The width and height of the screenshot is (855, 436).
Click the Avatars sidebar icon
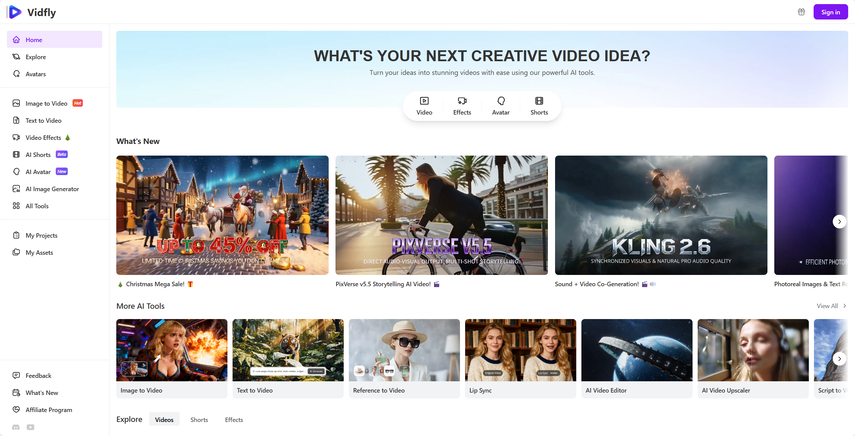tap(16, 74)
